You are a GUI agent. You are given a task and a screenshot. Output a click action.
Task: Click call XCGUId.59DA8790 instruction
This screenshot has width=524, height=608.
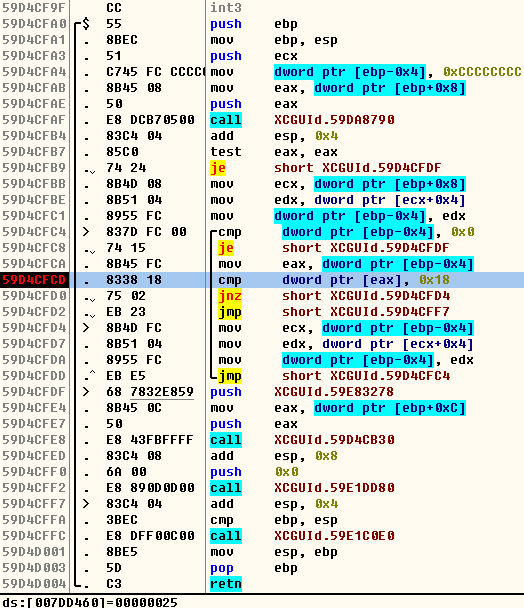[x=302, y=120]
